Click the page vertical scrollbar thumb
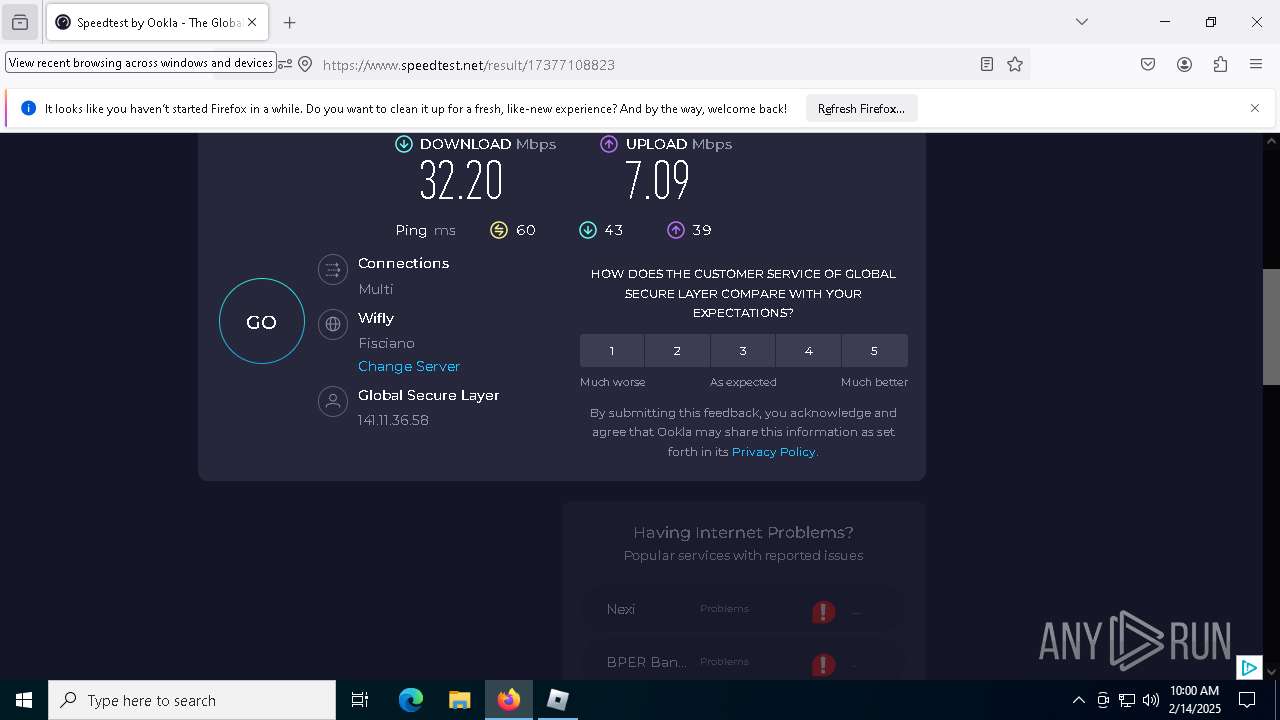Image resolution: width=1280 pixels, height=720 pixels. pyautogui.click(x=1271, y=327)
